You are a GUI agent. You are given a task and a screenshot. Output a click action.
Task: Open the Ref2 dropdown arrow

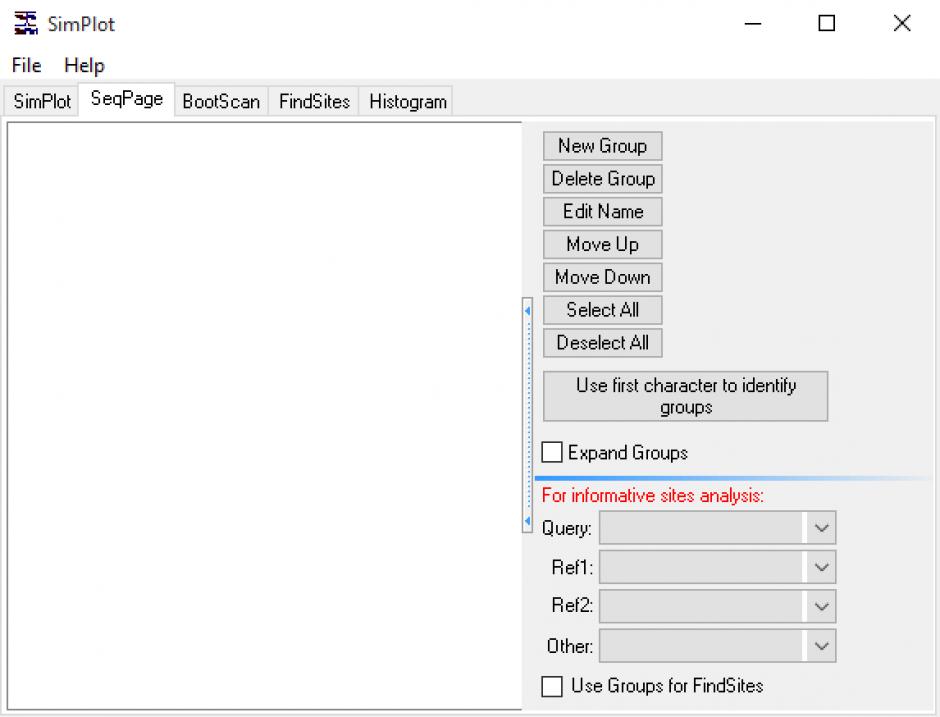point(821,606)
